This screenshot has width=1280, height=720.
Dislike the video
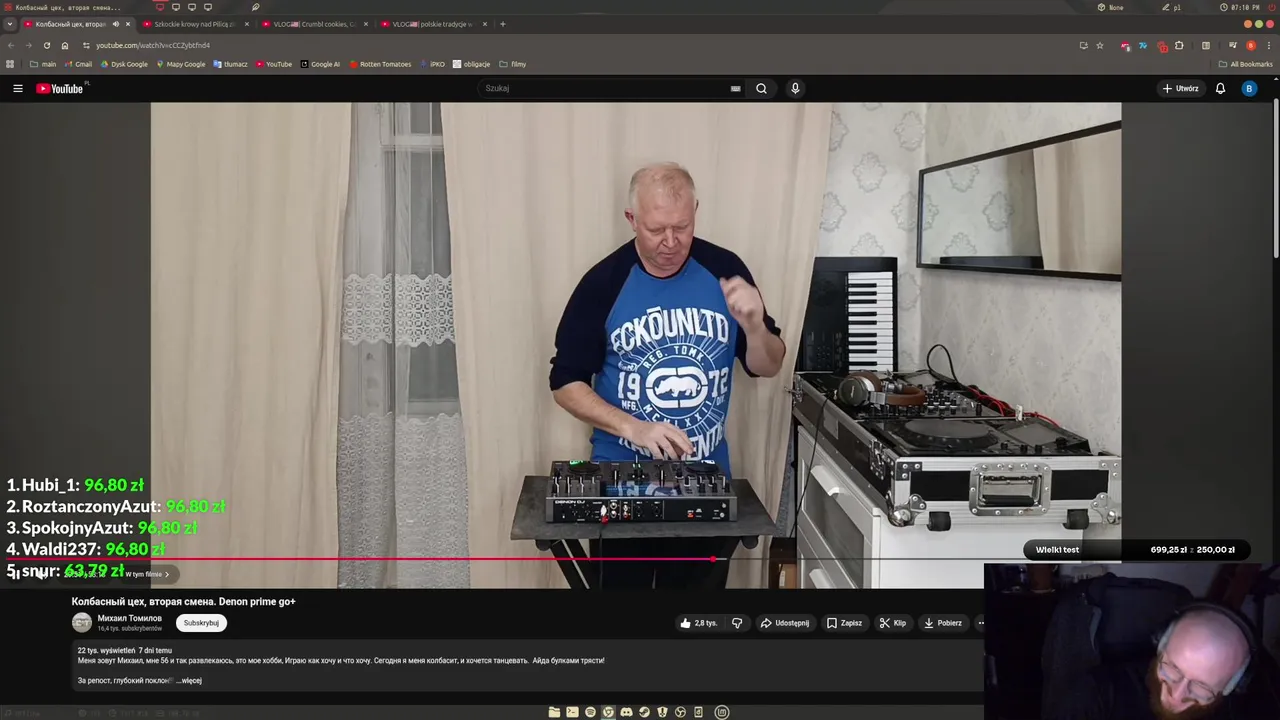[737, 623]
